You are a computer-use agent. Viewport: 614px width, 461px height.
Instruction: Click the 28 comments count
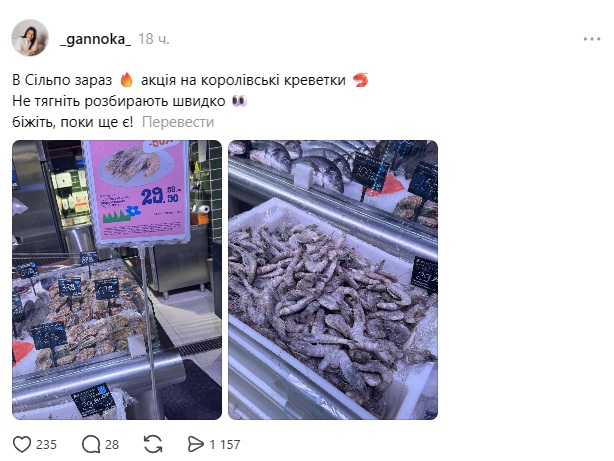pos(112,445)
